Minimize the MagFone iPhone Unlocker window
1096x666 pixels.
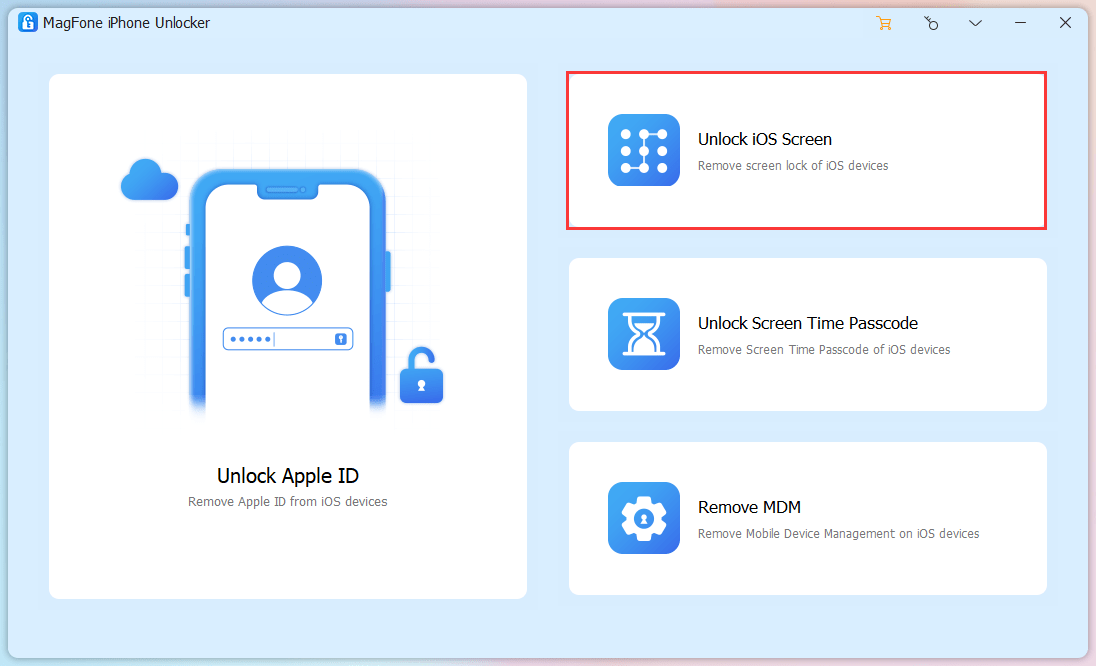1020,23
